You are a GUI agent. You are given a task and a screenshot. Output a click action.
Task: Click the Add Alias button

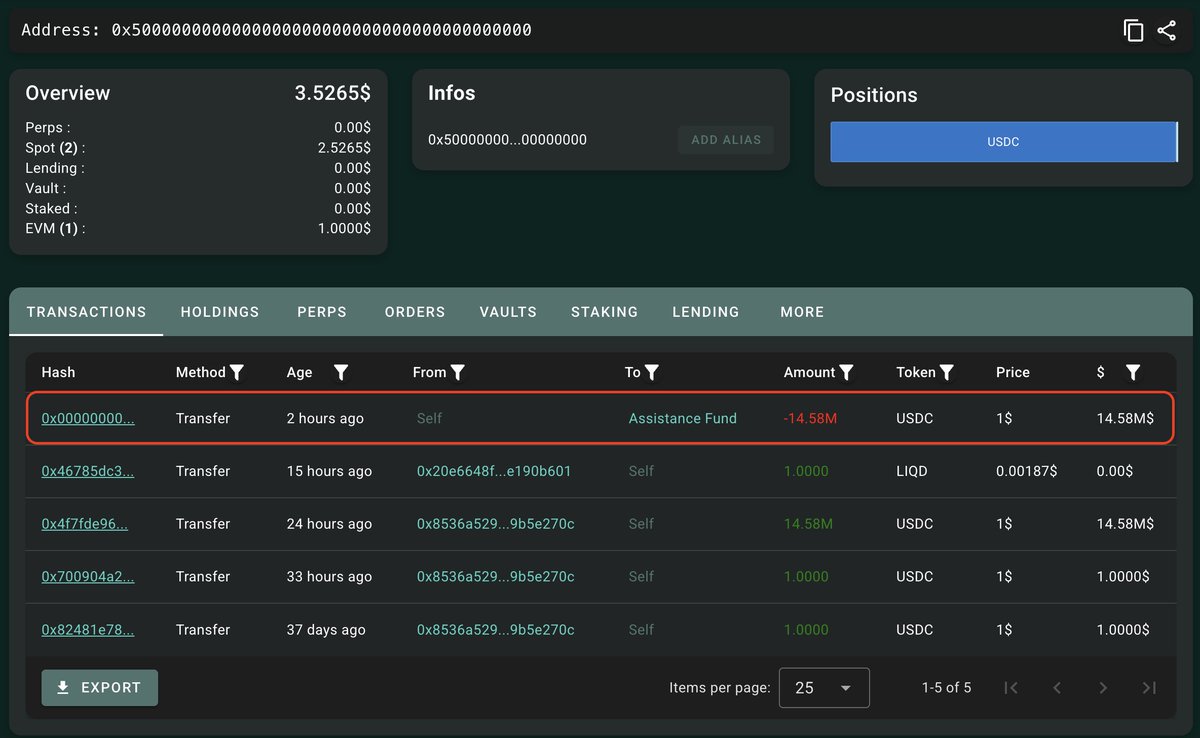[x=726, y=140]
